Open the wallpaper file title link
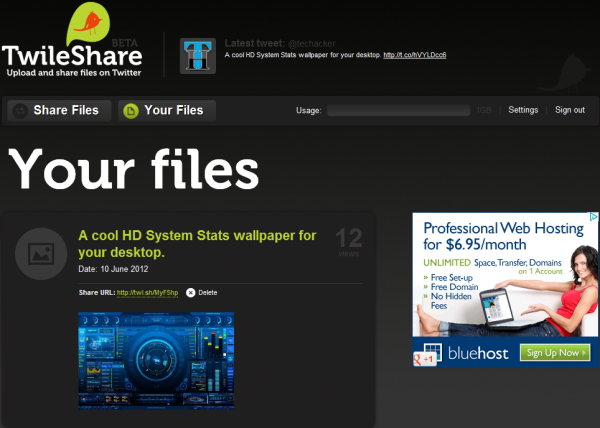Viewport: 600px width, 428px height. (197, 244)
